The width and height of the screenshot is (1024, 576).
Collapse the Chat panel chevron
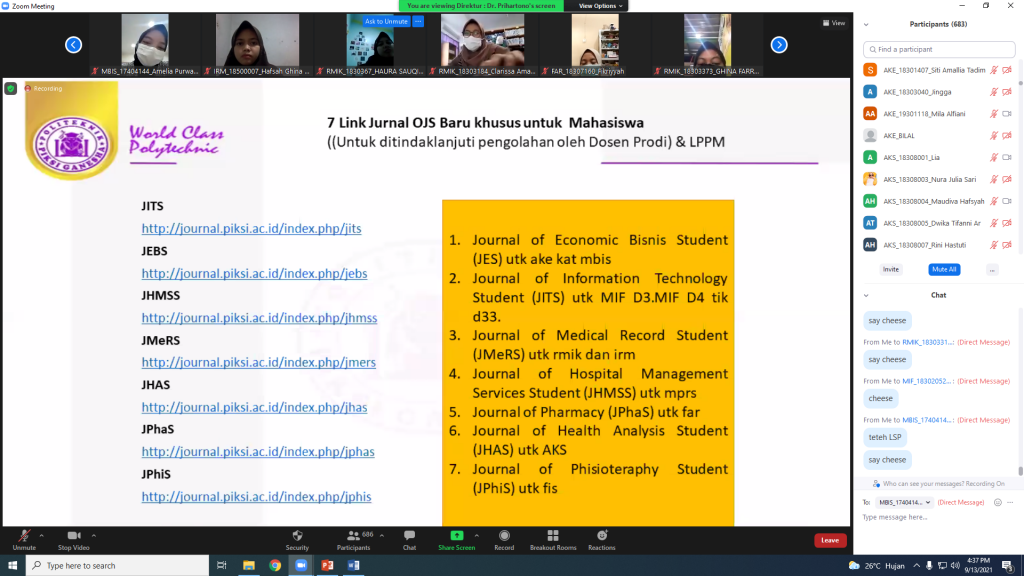pos(866,296)
